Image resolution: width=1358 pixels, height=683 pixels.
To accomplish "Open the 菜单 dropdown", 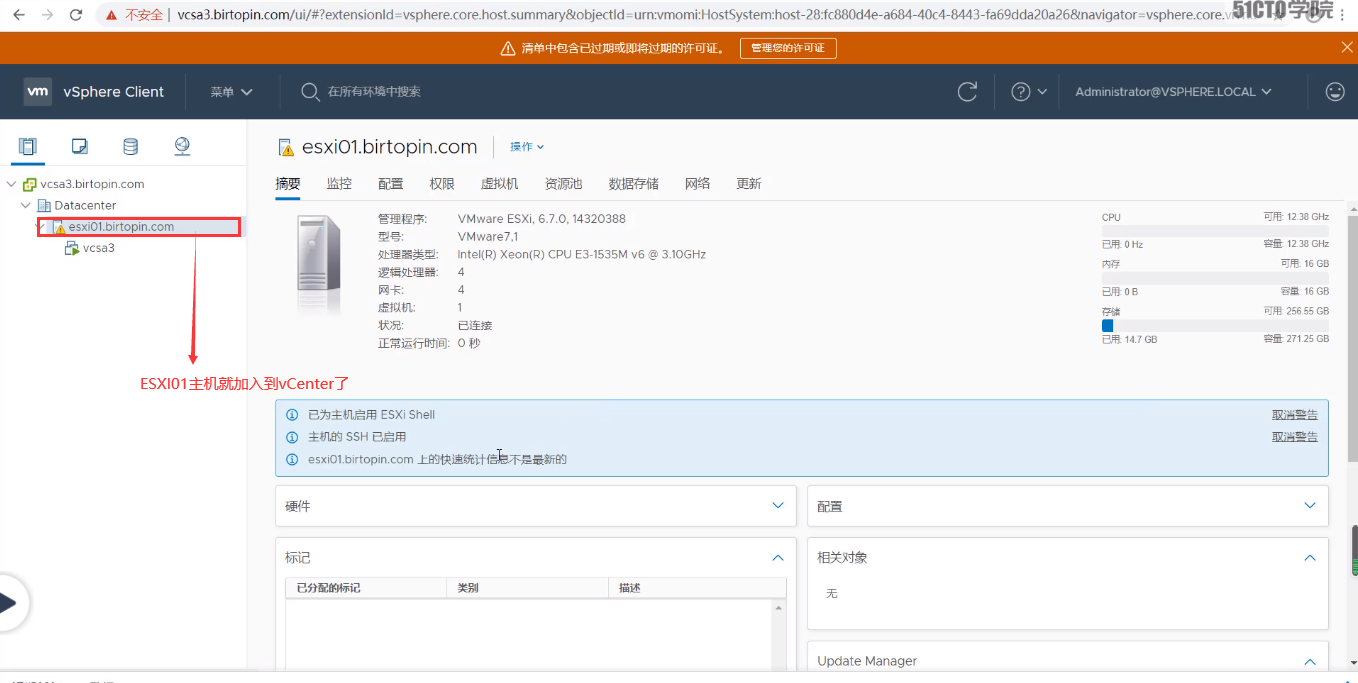I will (x=231, y=91).
